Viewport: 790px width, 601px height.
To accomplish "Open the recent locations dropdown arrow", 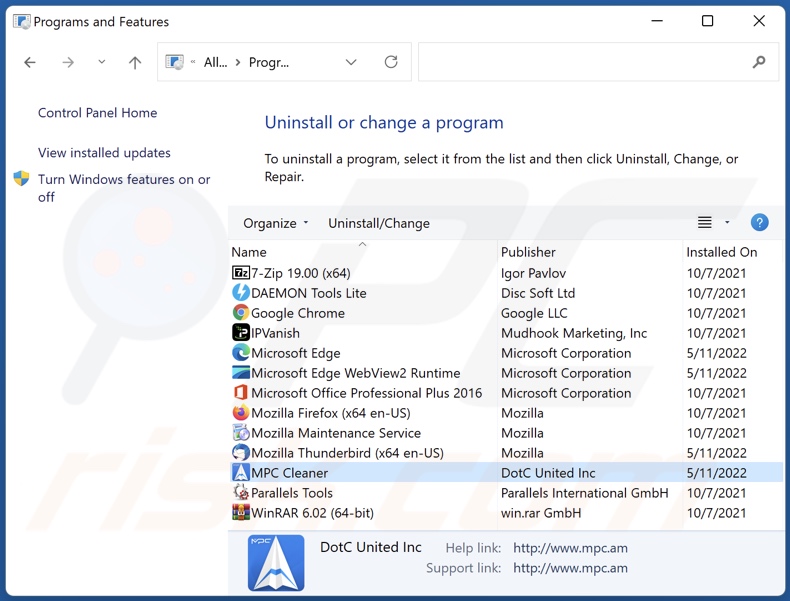I will [x=102, y=62].
